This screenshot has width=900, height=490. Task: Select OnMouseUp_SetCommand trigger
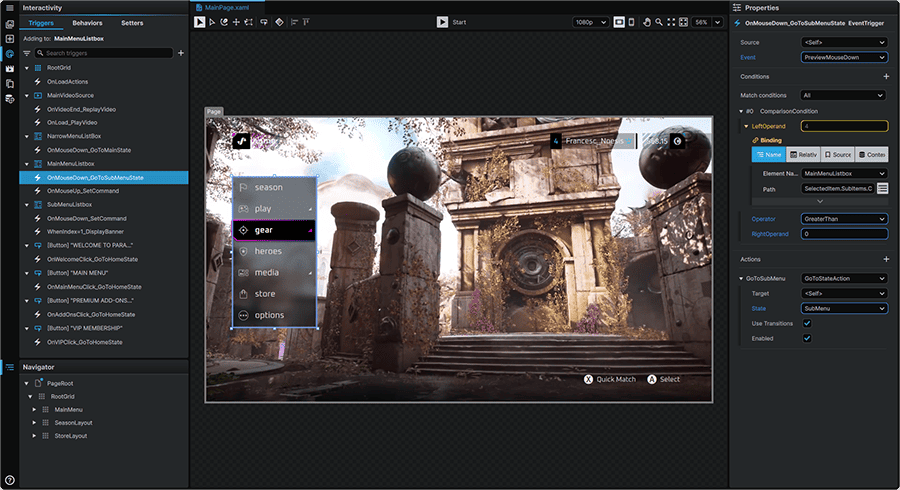(83, 191)
